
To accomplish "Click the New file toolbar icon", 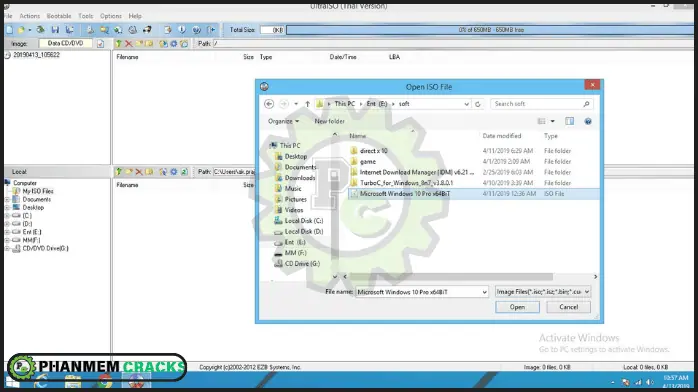I will point(9,30).
